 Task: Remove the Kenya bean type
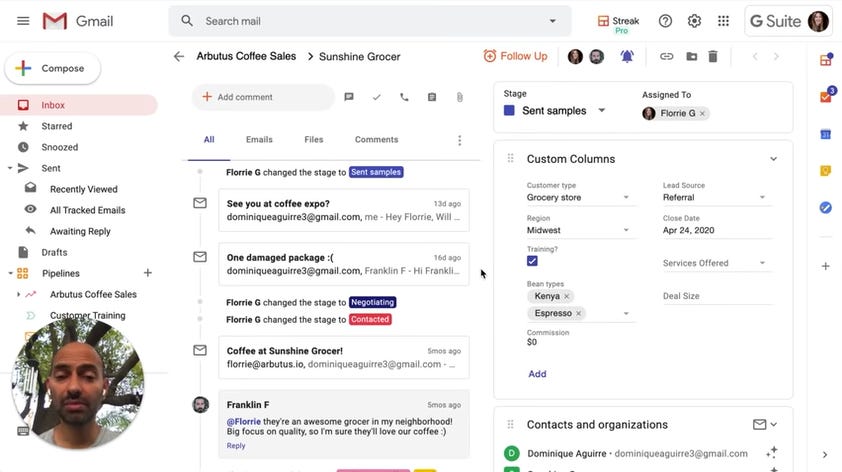click(567, 296)
